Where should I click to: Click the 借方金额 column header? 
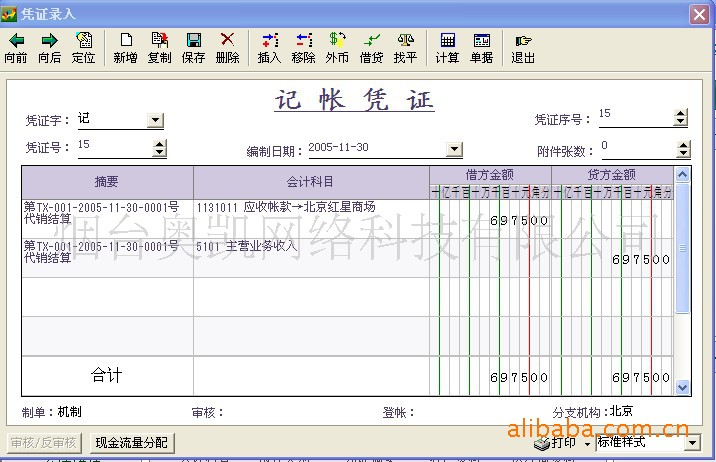click(x=490, y=175)
